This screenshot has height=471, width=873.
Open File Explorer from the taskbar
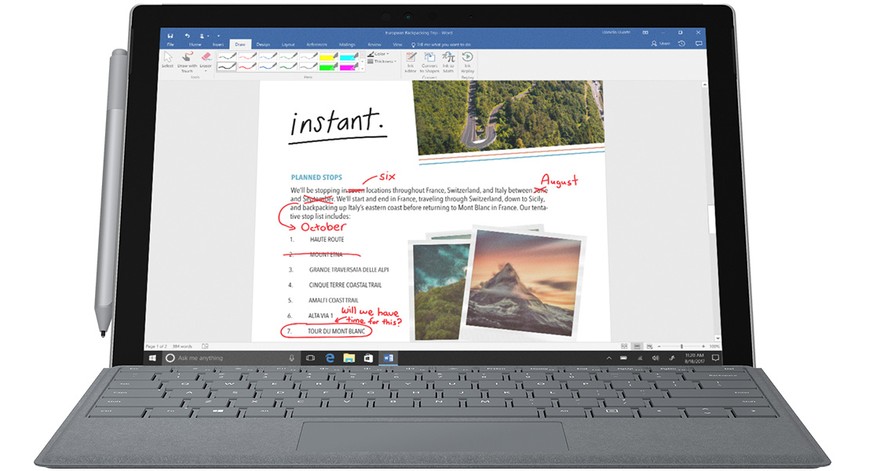click(349, 357)
